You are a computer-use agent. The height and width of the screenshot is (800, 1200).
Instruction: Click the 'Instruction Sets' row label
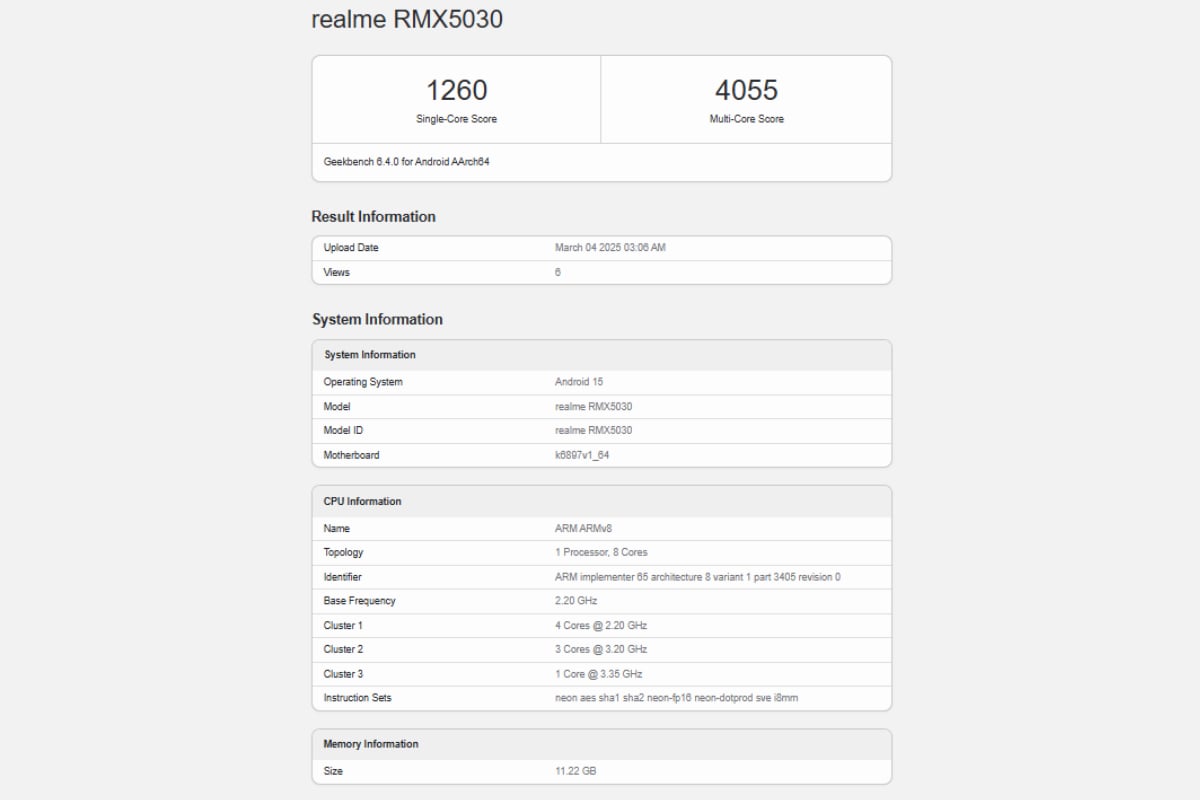coord(358,698)
